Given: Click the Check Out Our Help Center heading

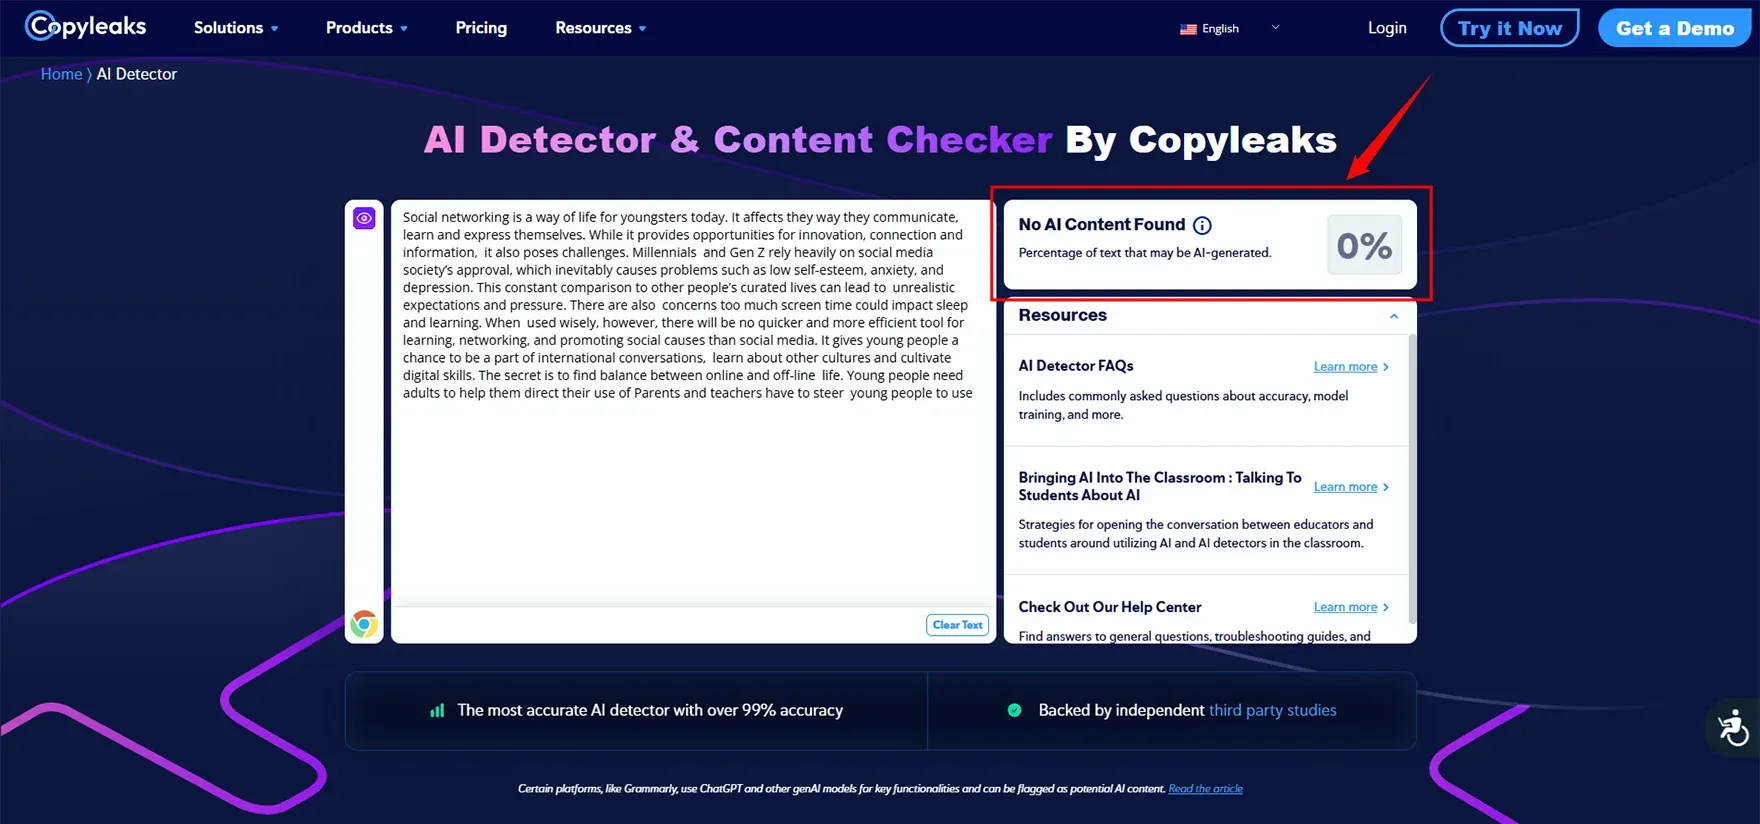Looking at the screenshot, I should (x=1110, y=607).
